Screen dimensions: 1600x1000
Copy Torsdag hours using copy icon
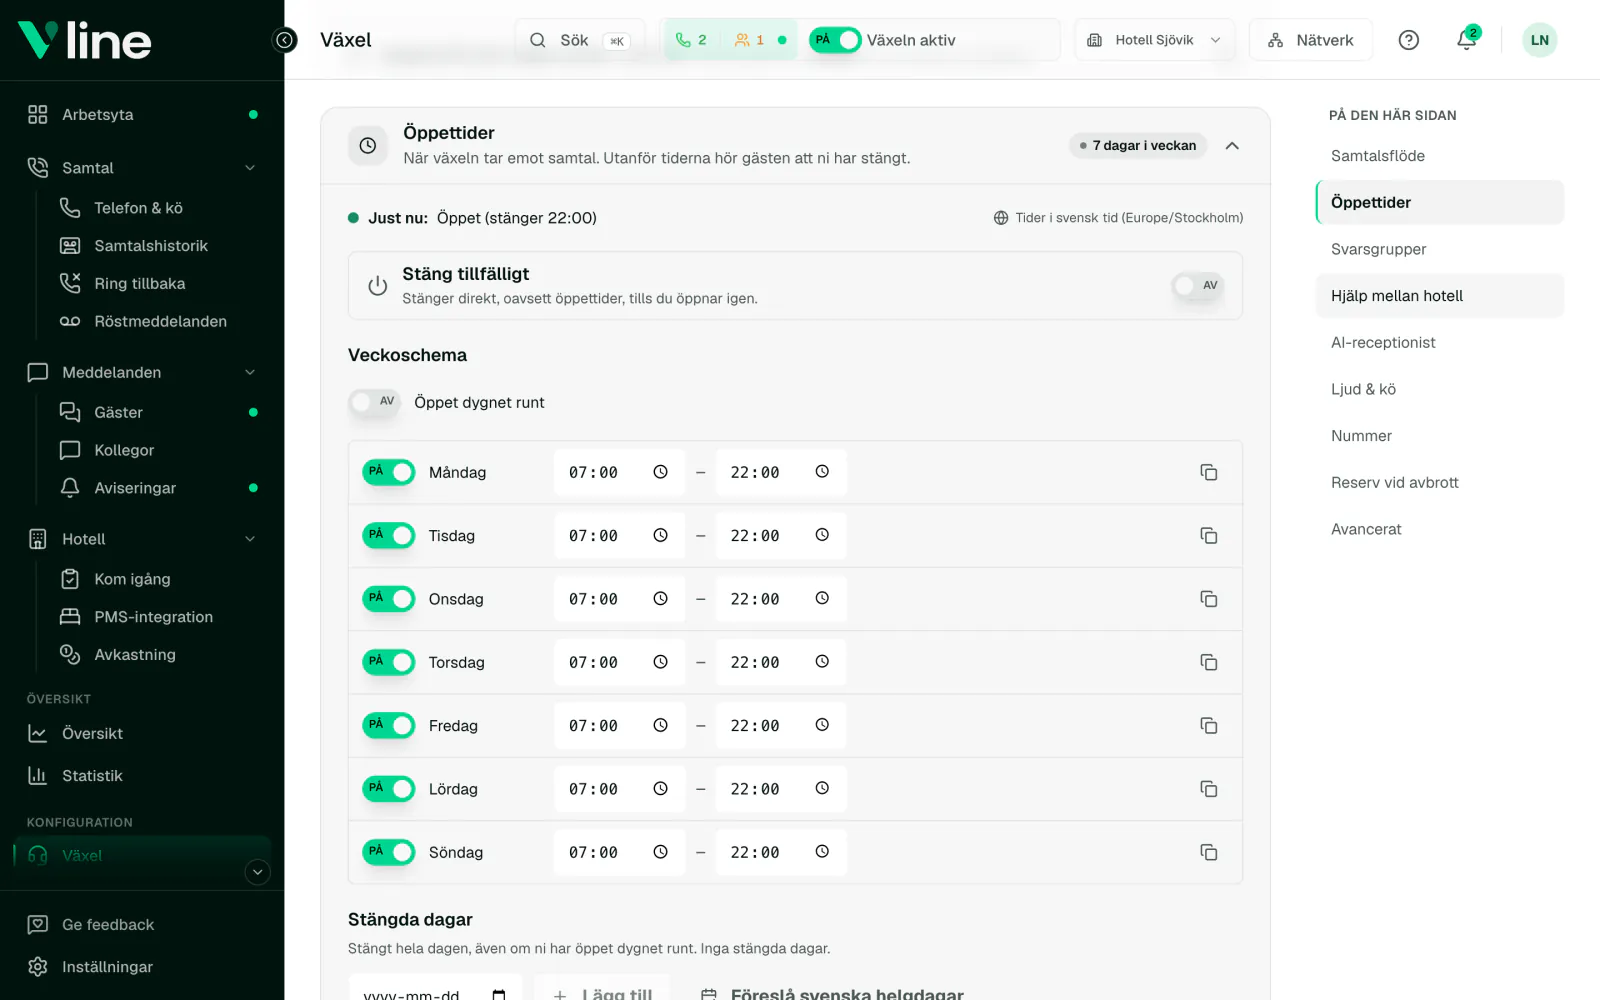(x=1208, y=662)
